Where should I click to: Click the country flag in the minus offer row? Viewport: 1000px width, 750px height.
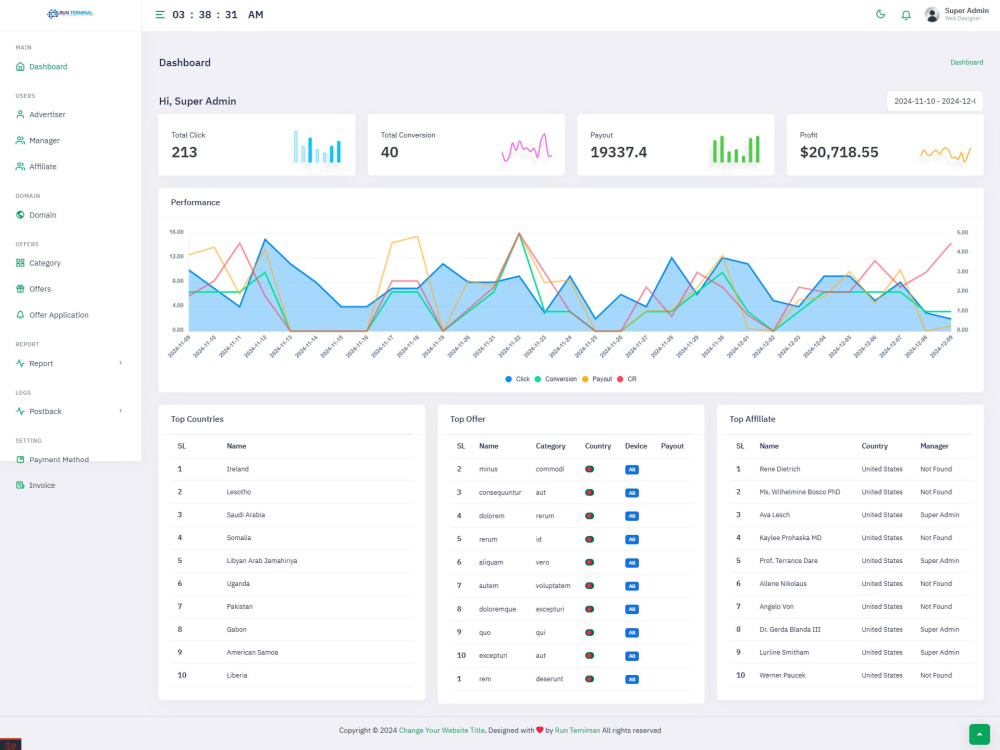(589, 469)
